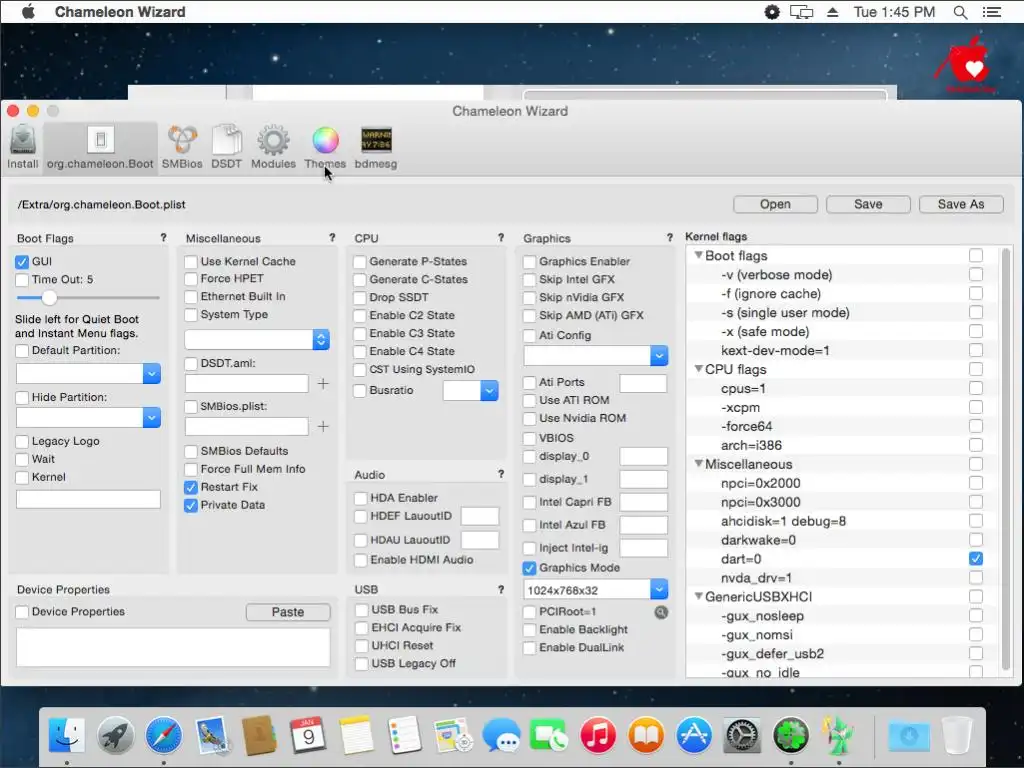Open the System Type dropdown
The width and height of the screenshot is (1024, 768).
(321, 340)
